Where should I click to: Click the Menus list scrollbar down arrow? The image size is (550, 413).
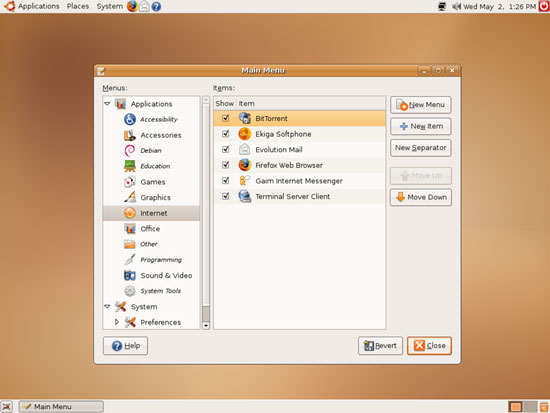pyautogui.click(x=206, y=326)
